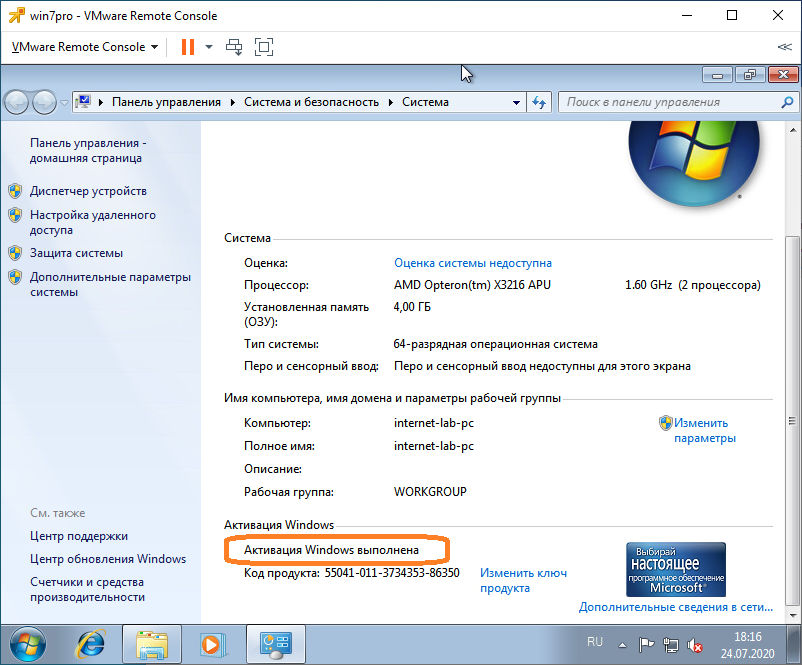Open Диспетчер устройств
Screen dimensions: 802x665
[88, 191]
